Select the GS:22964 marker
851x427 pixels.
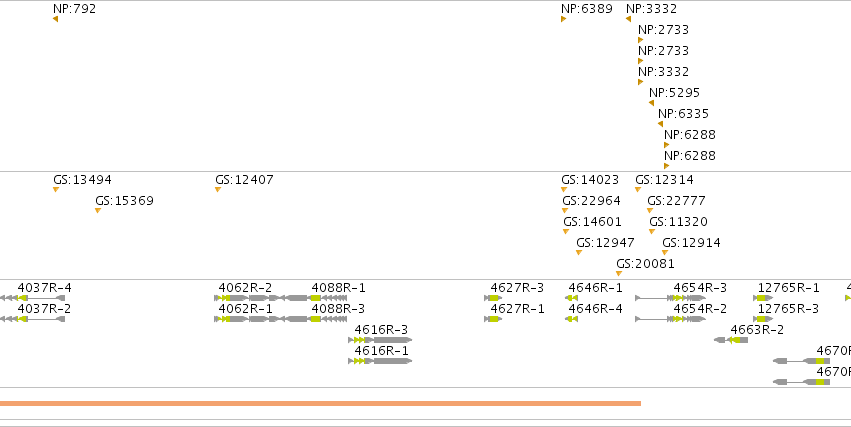point(565,211)
